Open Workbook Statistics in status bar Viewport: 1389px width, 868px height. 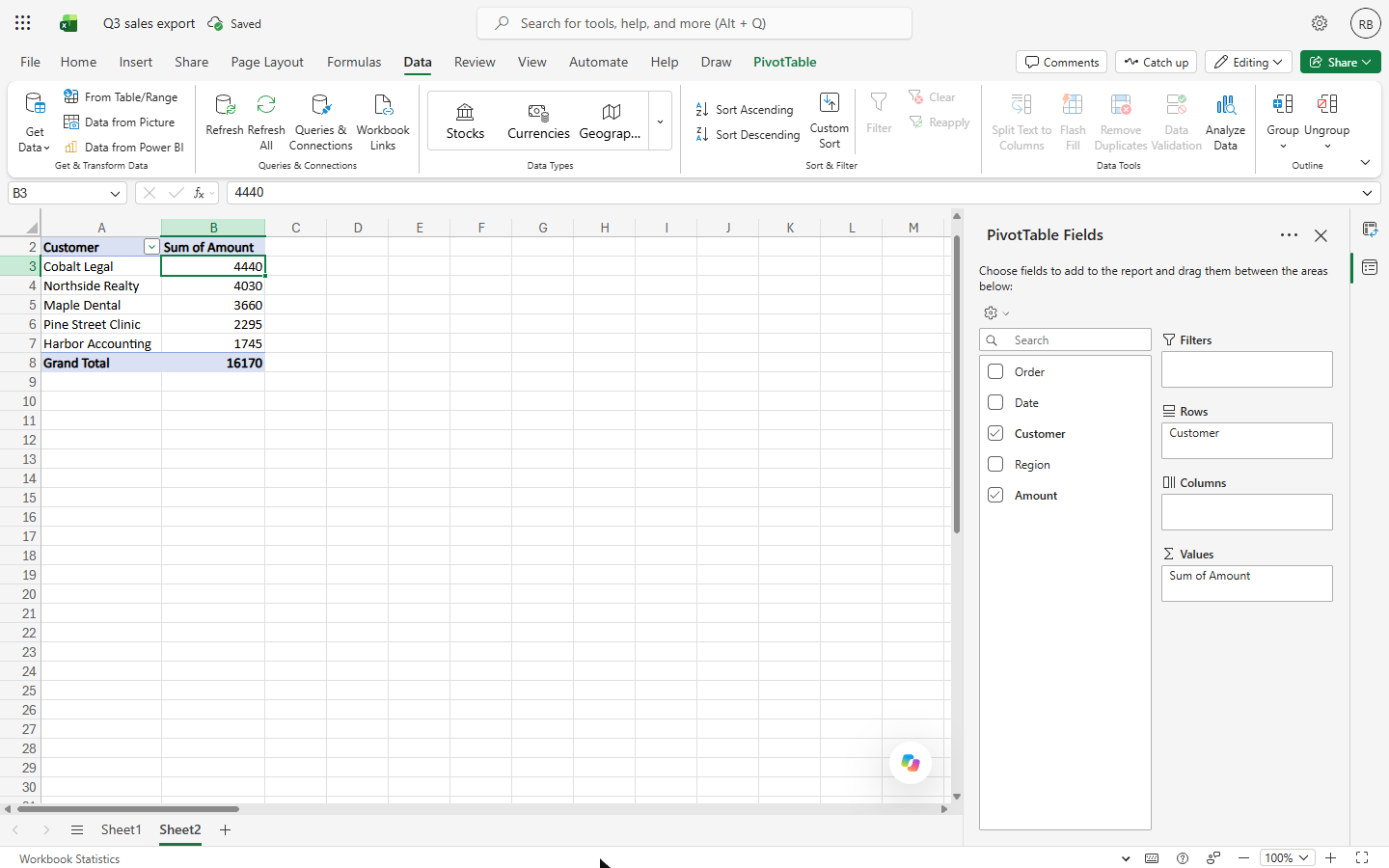pos(69,859)
